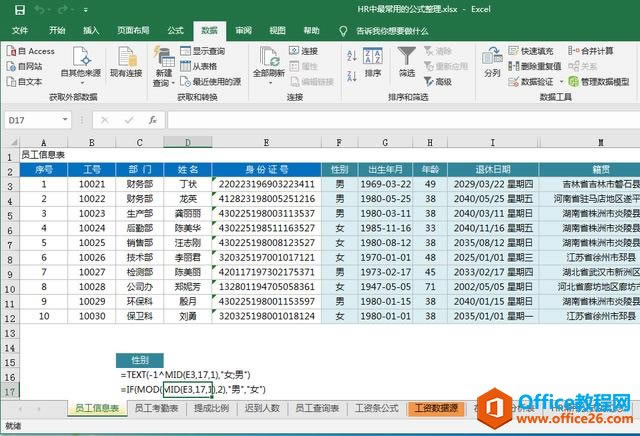Click the =TEXT(-1^MID formula cell
This screenshot has width=640, height=436.
(185, 375)
